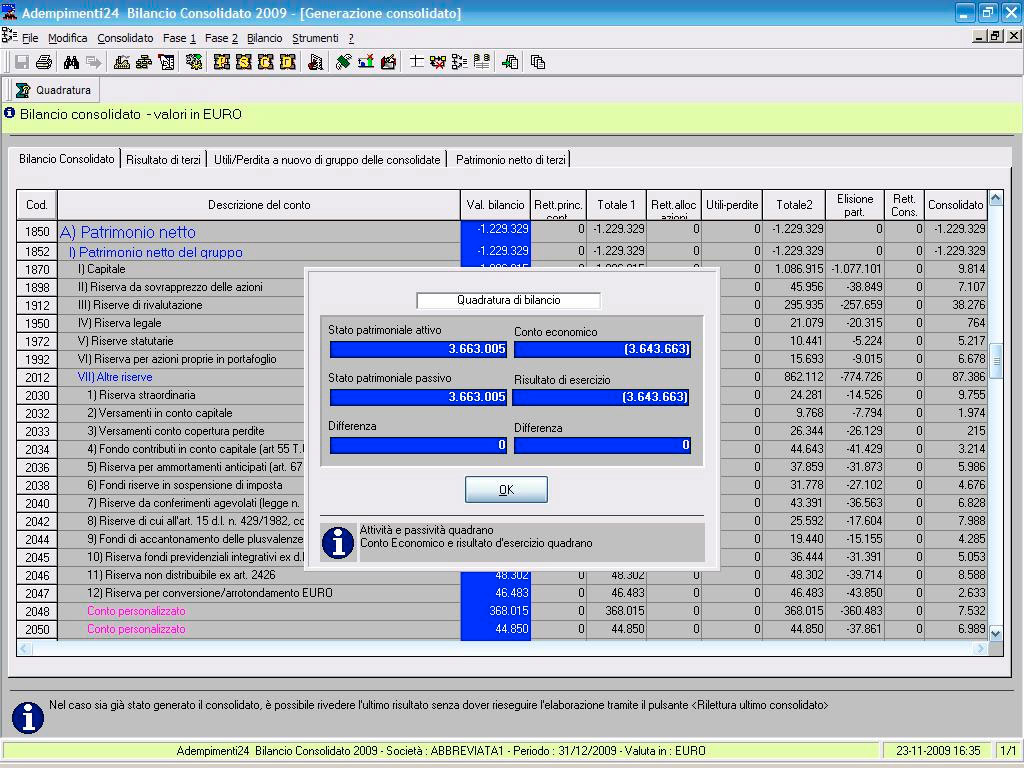Click the Save floppy disk icon
Screen dimensions: 1024x768
click(22, 62)
